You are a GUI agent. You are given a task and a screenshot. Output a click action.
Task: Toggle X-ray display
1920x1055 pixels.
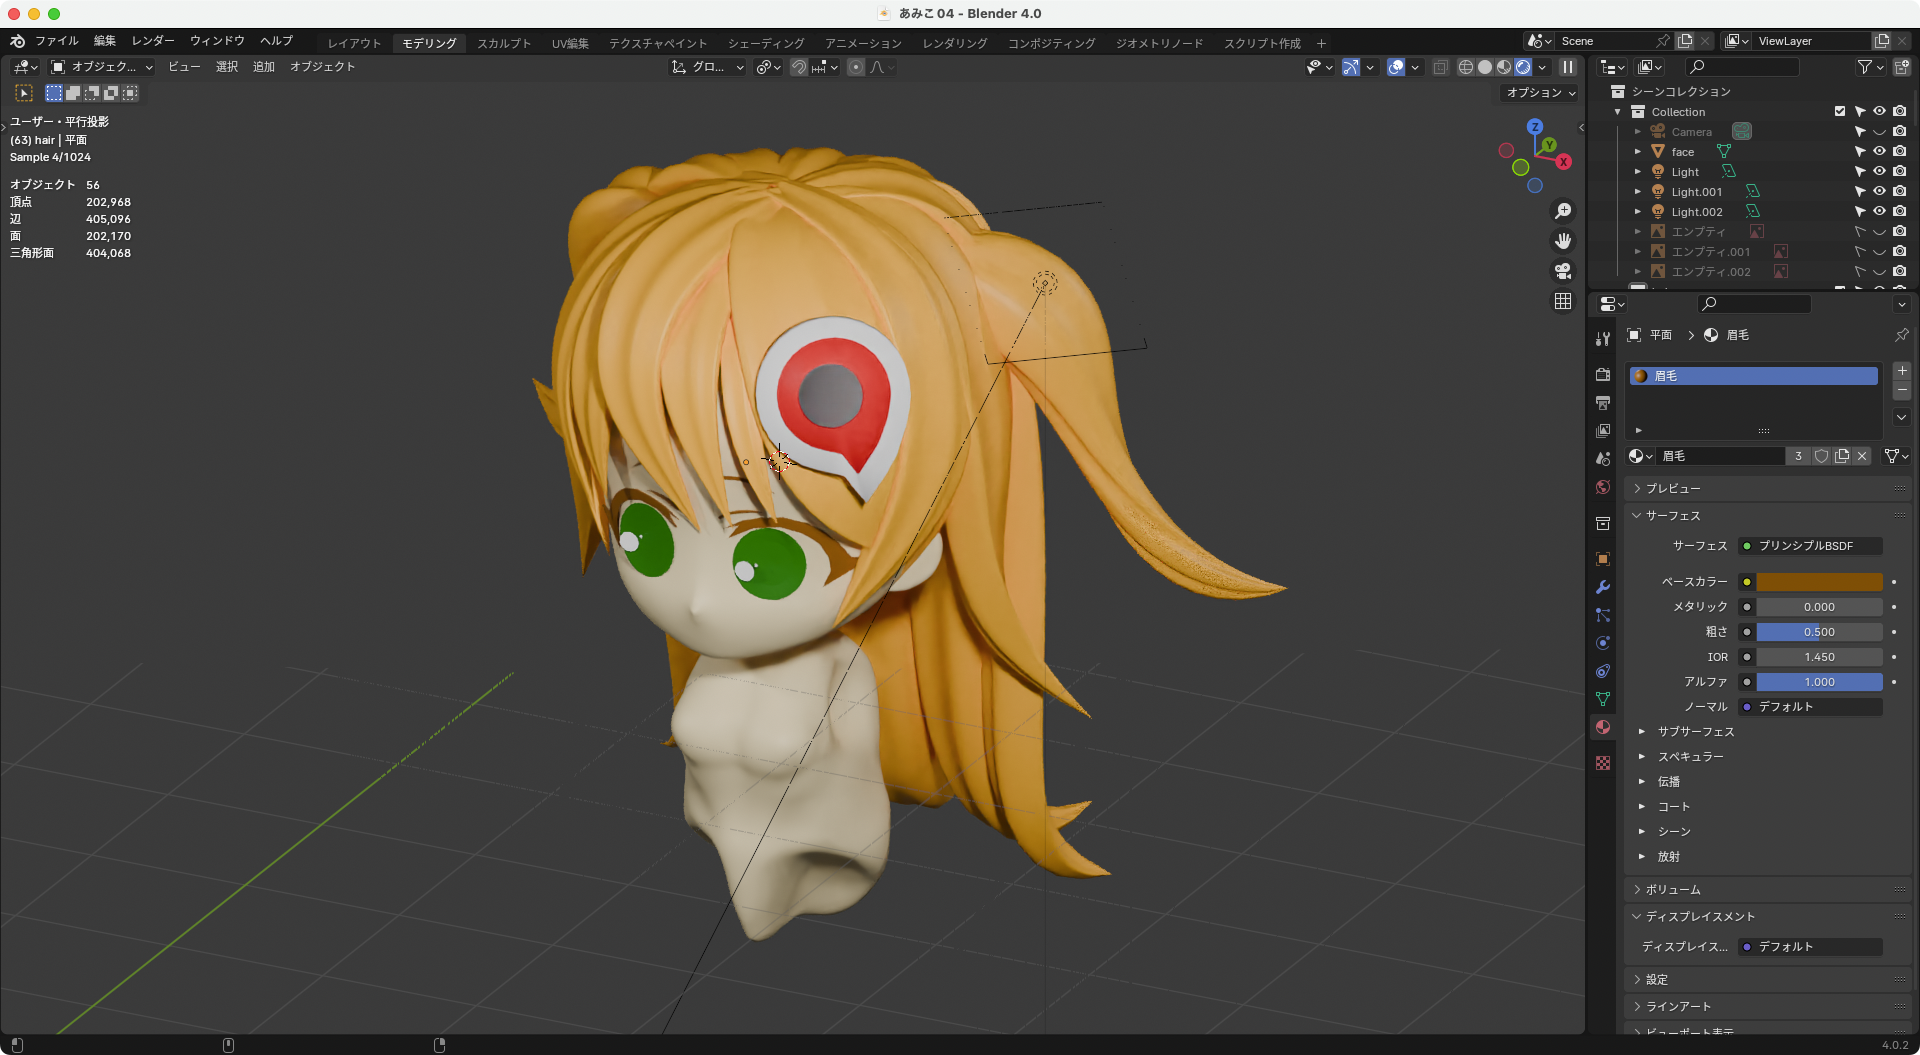(x=1440, y=67)
